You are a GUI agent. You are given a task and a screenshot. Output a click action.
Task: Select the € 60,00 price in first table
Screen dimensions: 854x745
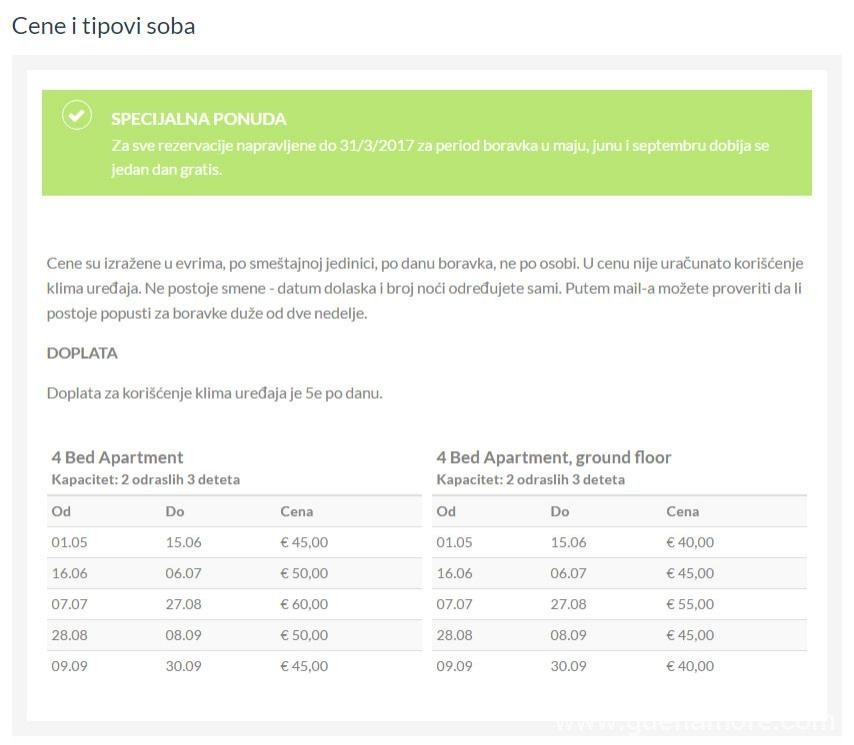(x=304, y=604)
